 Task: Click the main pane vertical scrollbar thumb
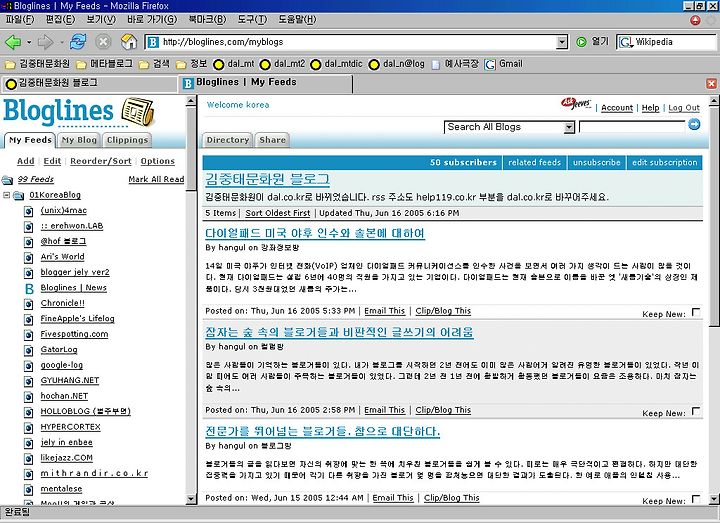(x=714, y=216)
